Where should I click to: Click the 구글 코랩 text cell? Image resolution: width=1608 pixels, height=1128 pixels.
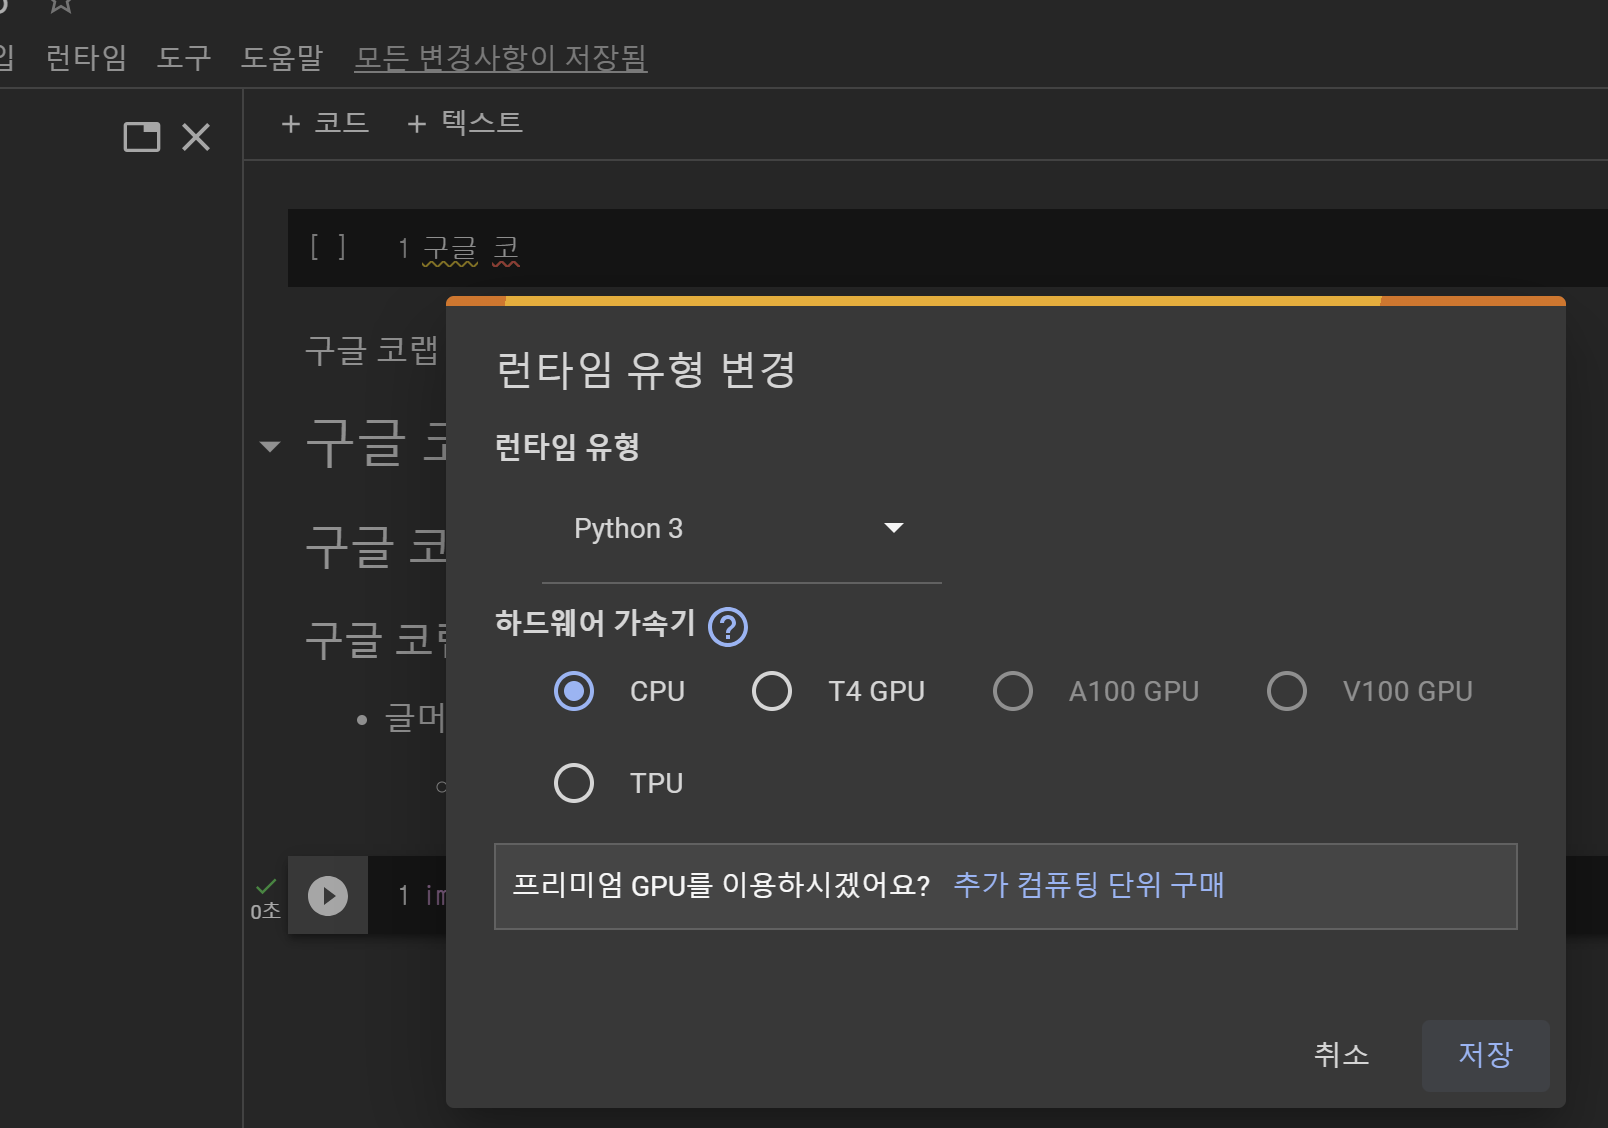coord(372,350)
